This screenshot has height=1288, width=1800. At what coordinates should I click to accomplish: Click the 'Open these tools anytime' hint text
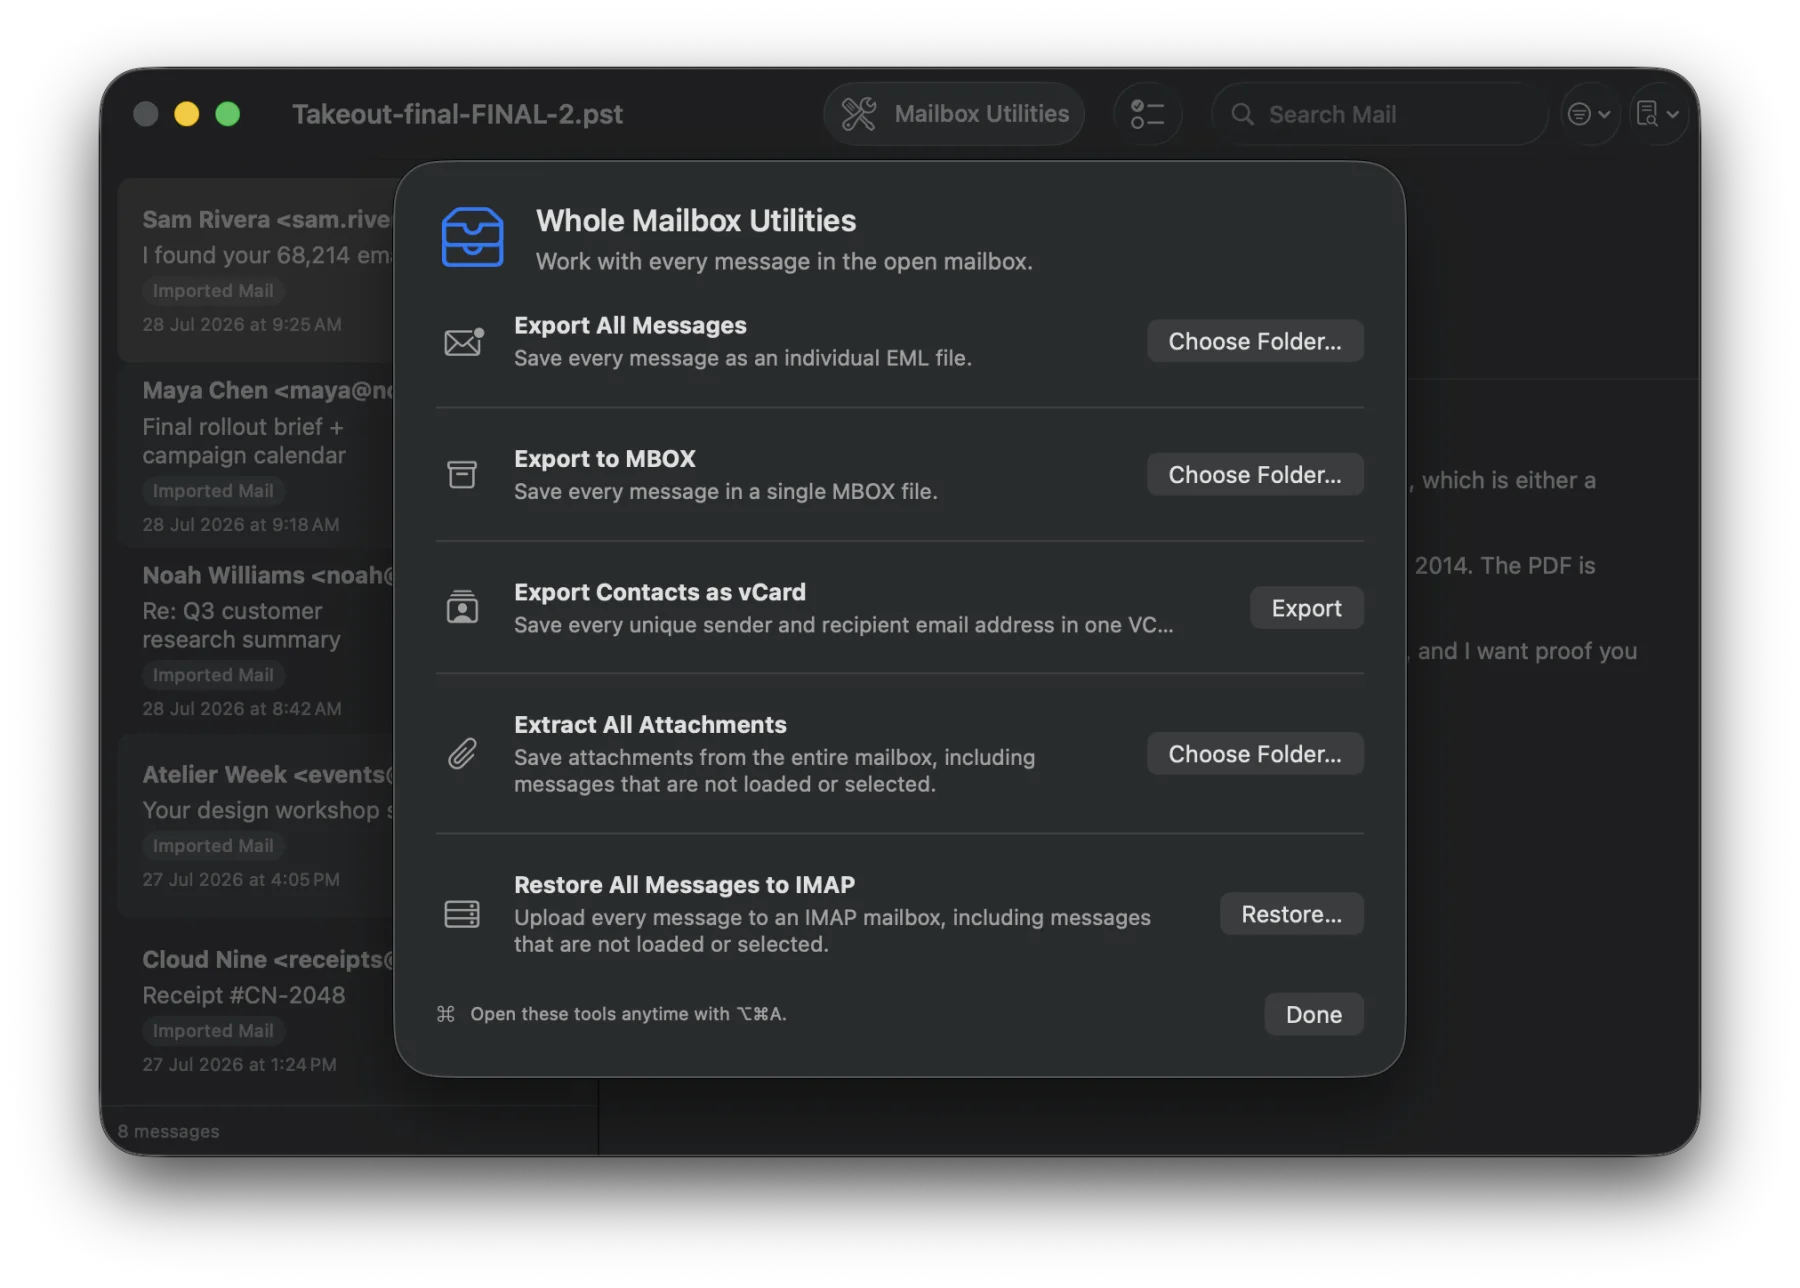628,1014
